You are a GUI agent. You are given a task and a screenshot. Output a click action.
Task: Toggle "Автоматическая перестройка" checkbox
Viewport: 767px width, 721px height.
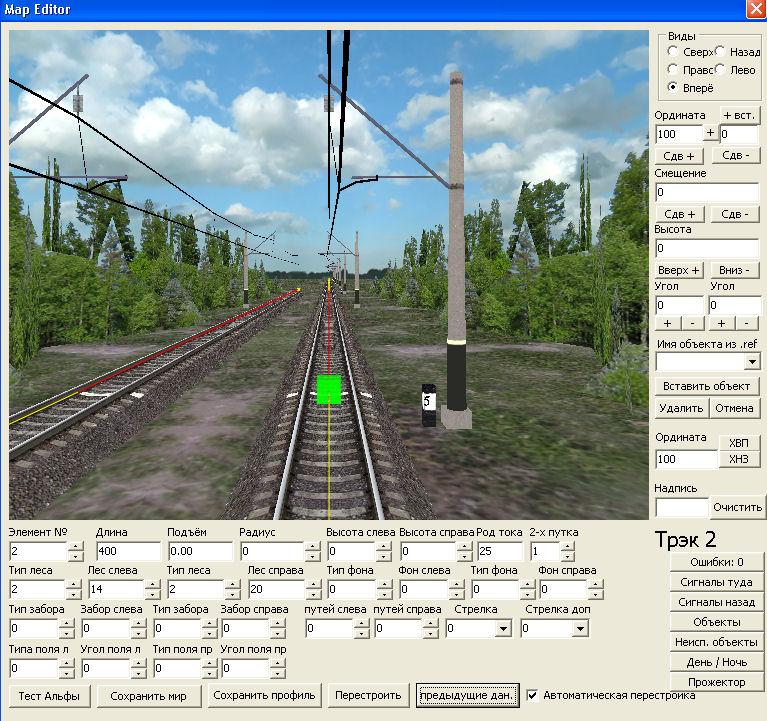(533, 695)
